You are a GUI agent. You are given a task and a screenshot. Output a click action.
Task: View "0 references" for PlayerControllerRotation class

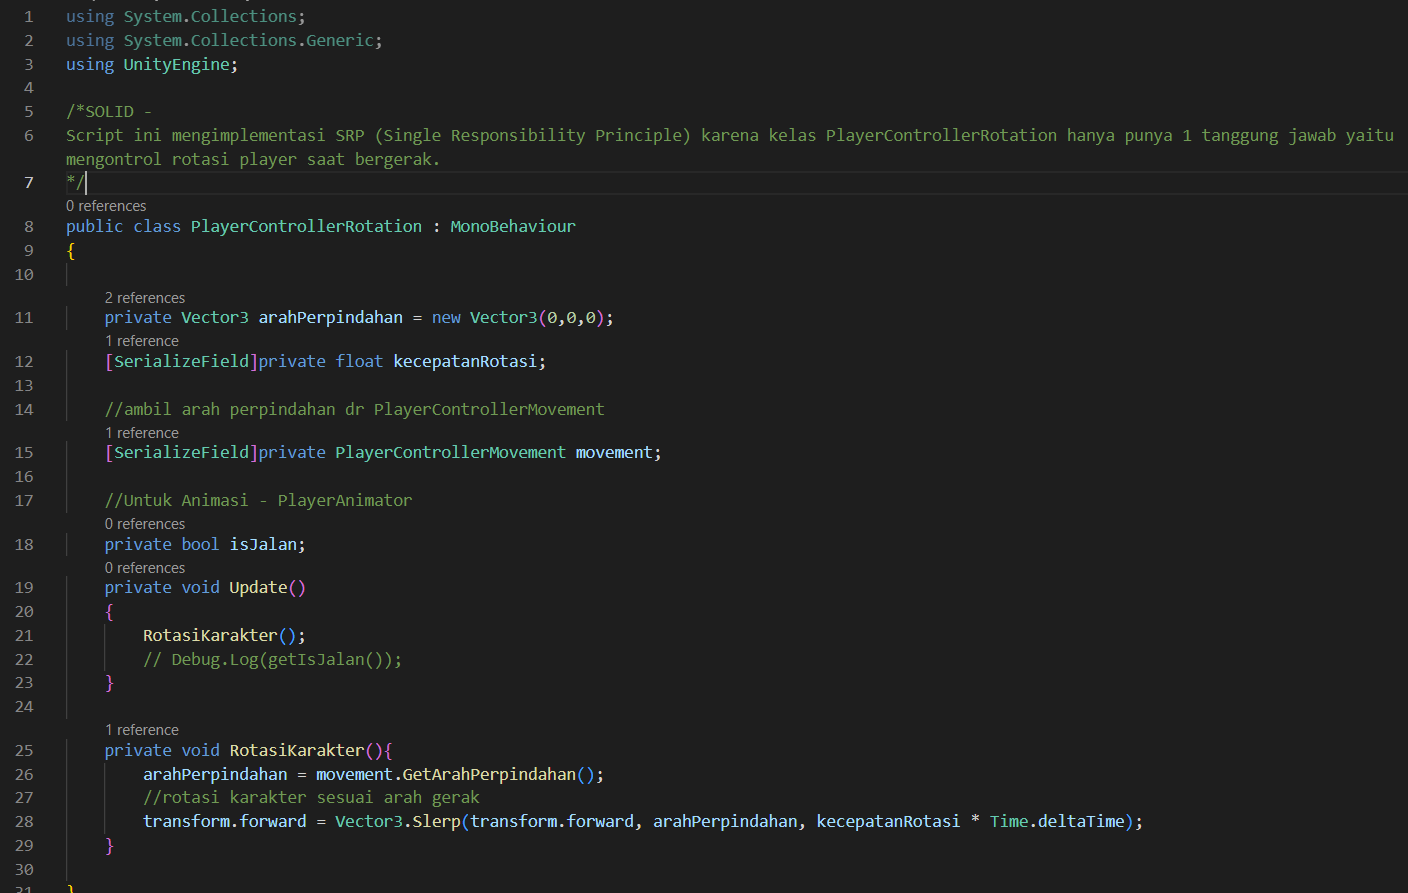105,205
